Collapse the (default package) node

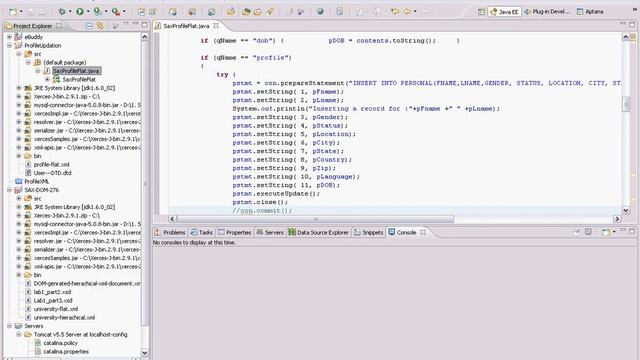(28, 62)
